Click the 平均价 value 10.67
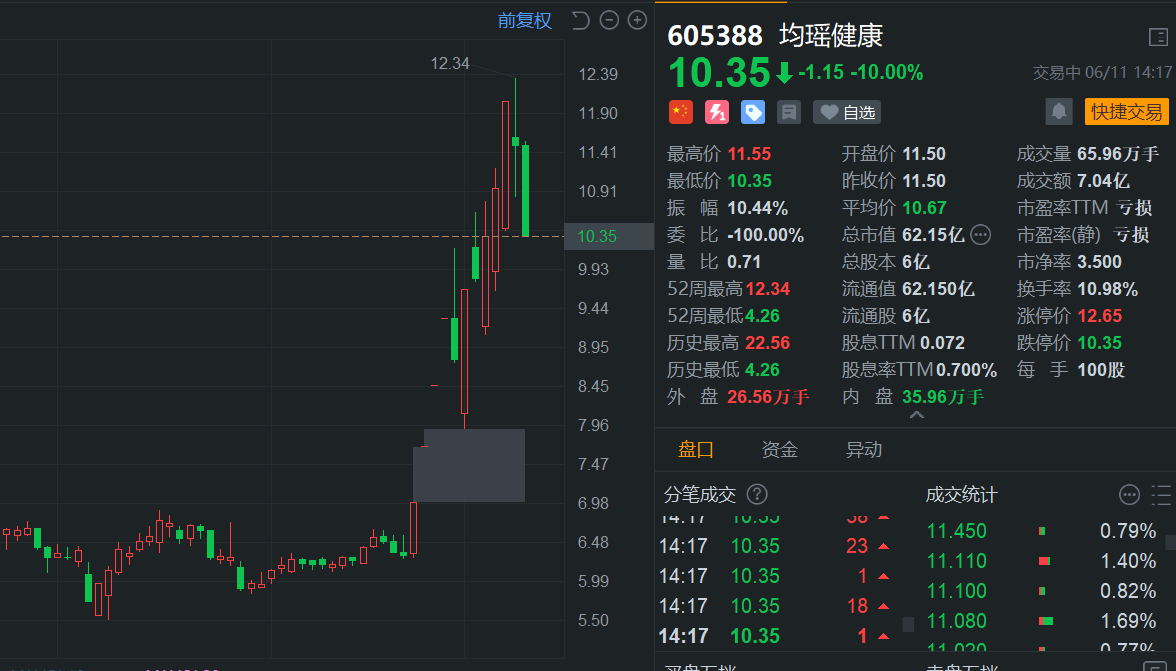1176x671 pixels. [x=924, y=208]
